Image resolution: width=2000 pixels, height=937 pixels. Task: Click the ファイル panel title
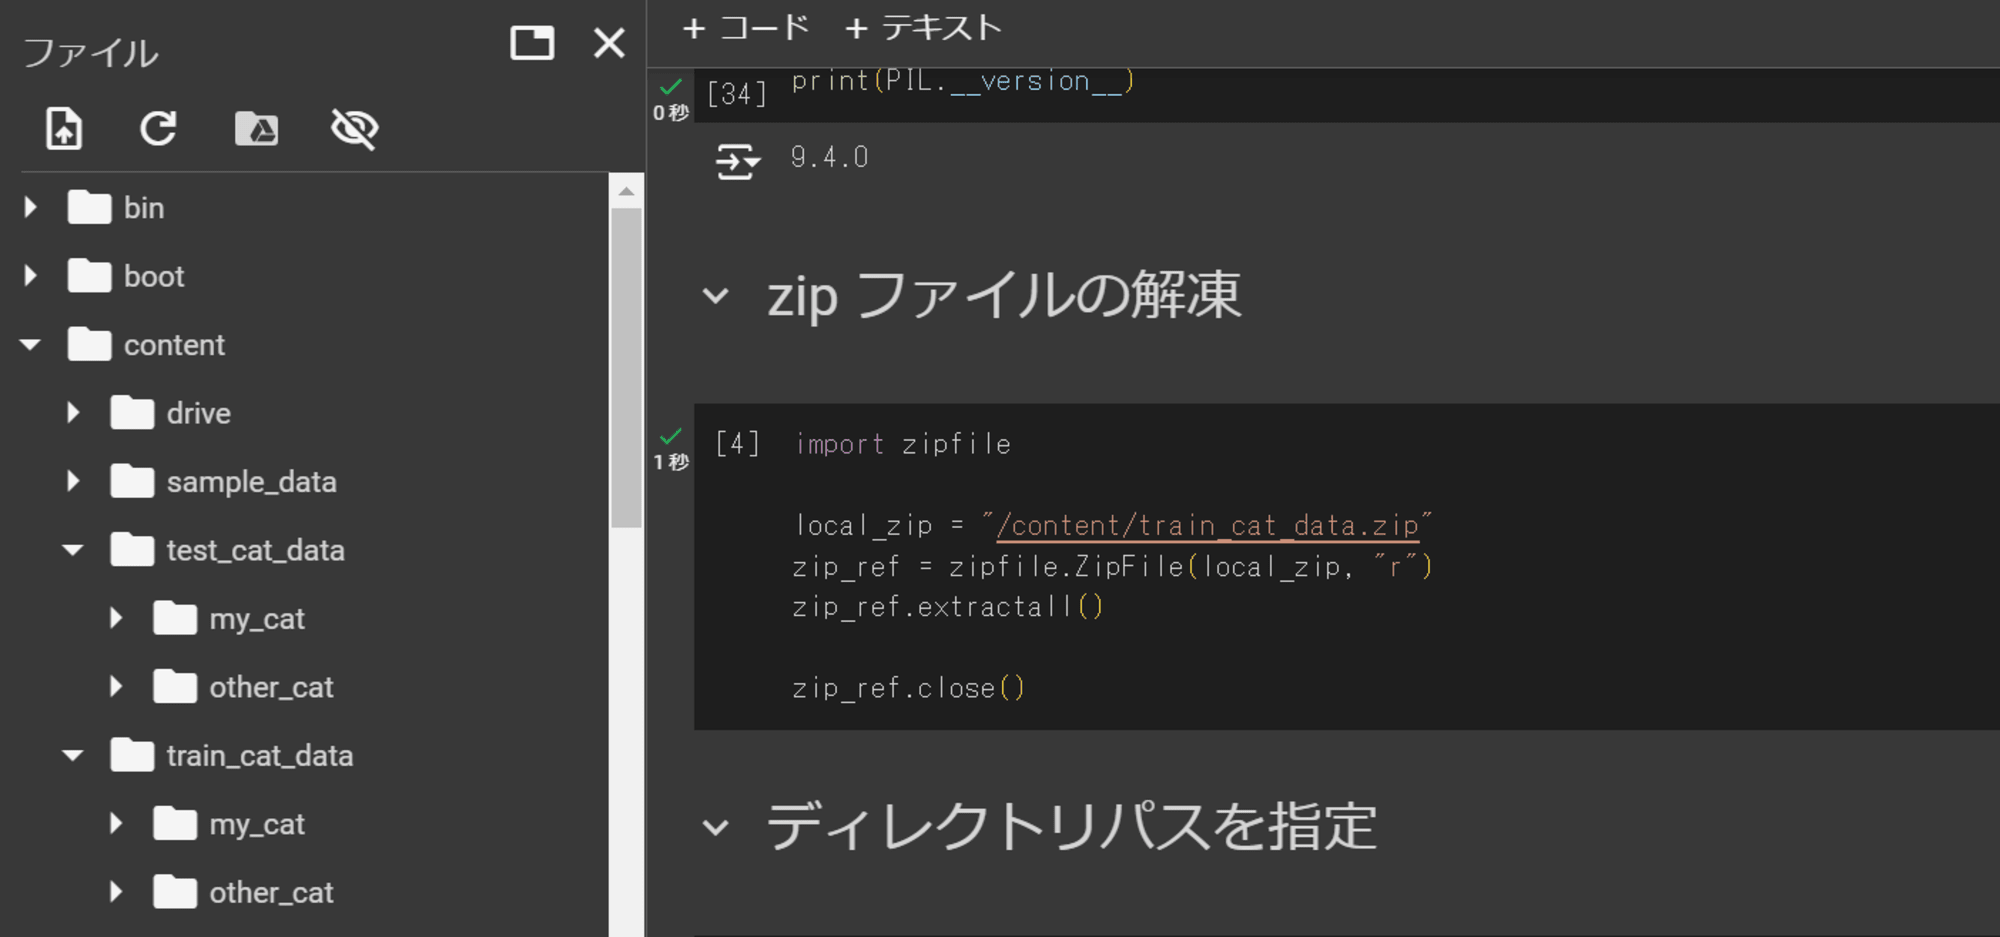click(90, 53)
